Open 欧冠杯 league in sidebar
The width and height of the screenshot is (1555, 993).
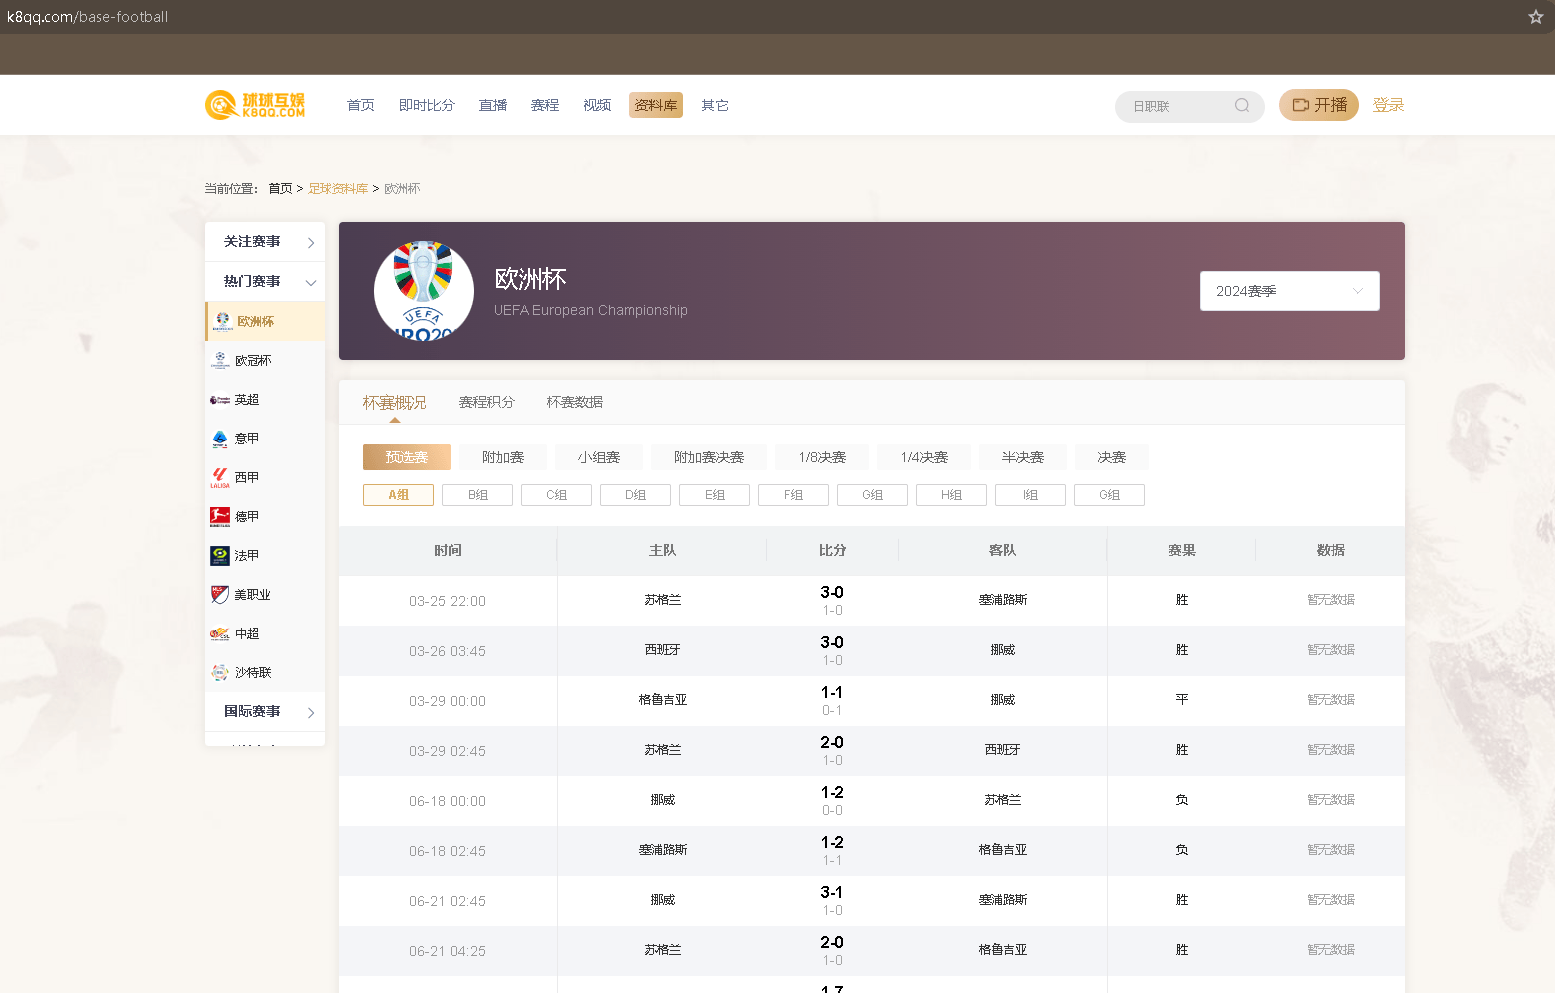252,361
